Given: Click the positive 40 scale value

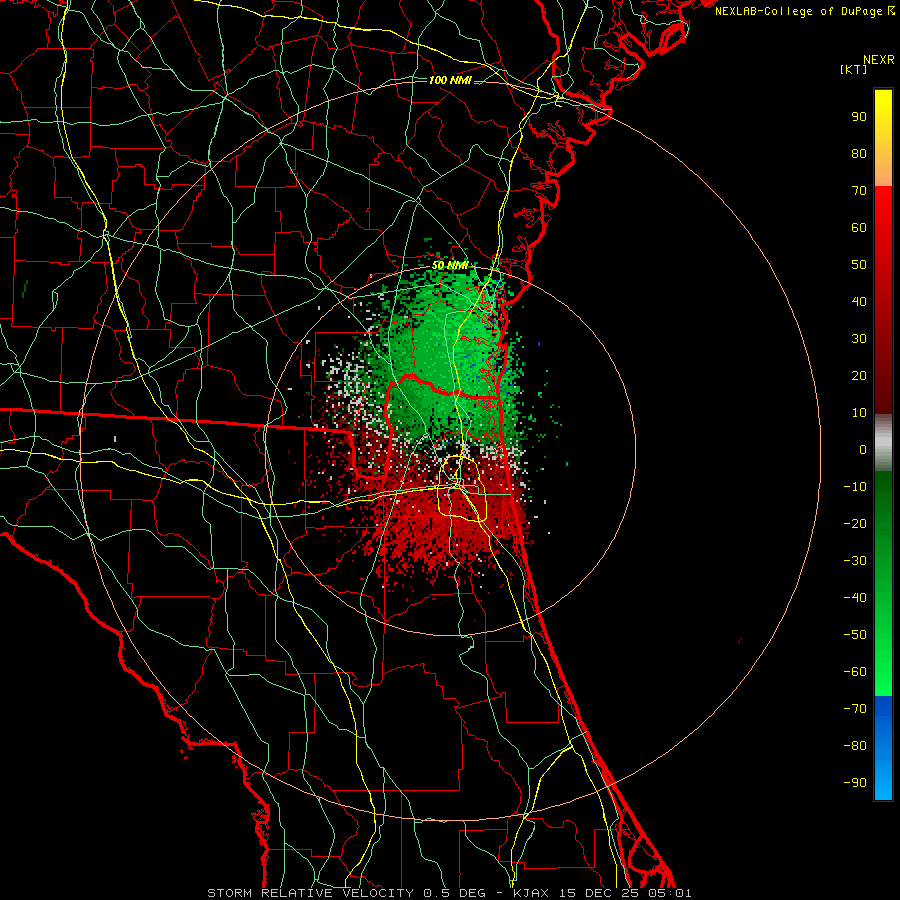Looking at the screenshot, I should (x=859, y=302).
